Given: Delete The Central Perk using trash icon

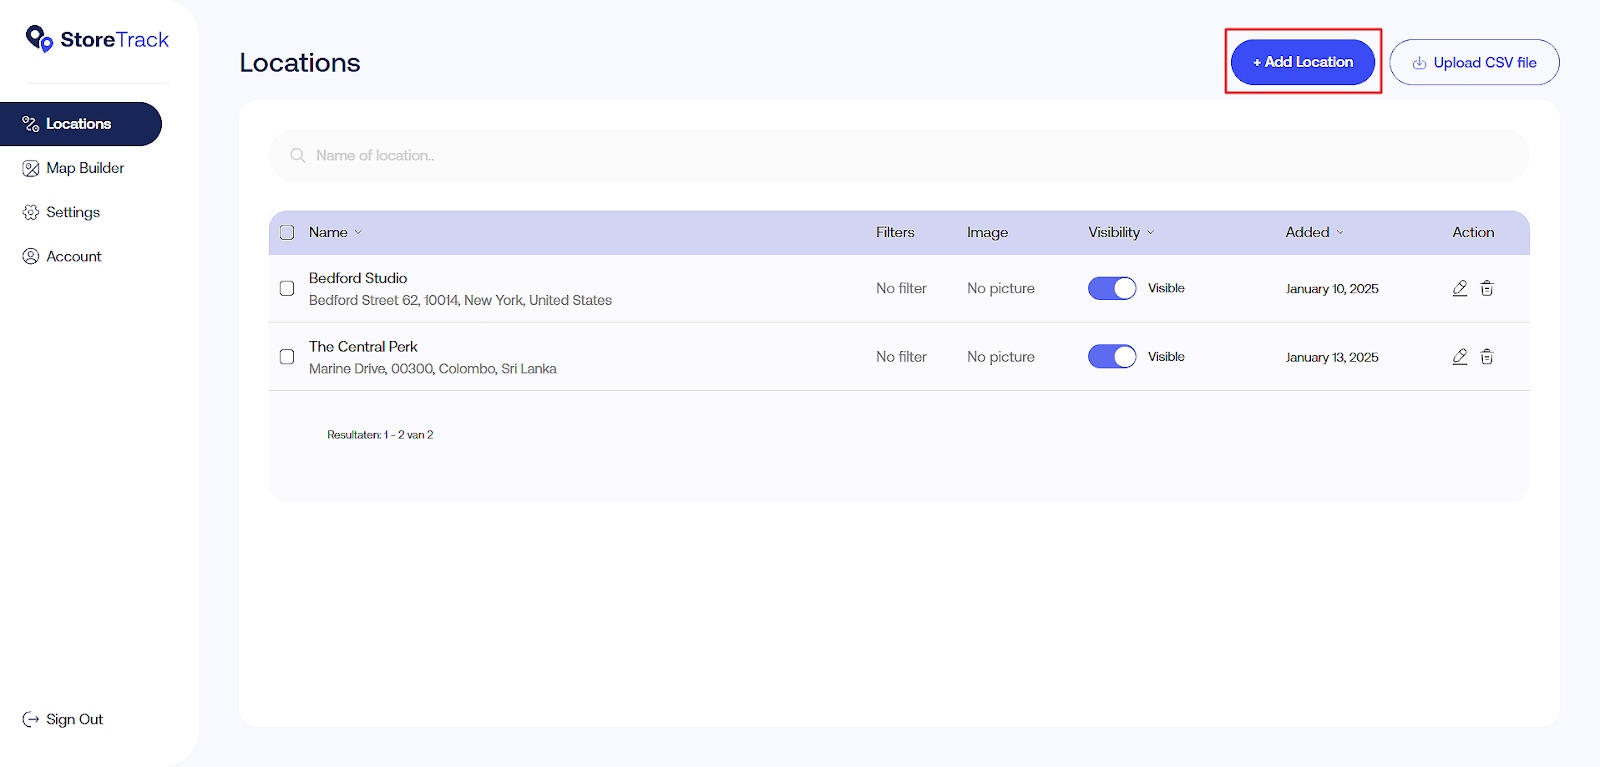Looking at the screenshot, I should pyautogui.click(x=1487, y=357).
